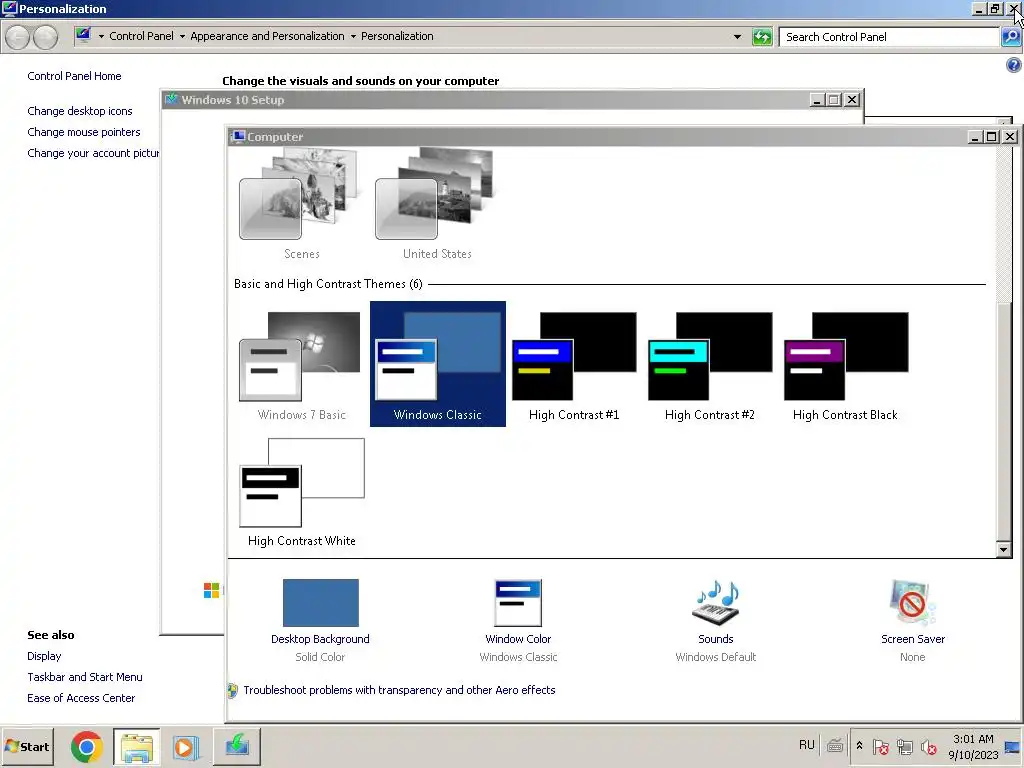Click the search magnifier icon
Screen dimensions: 1024x768
pos(1011,37)
